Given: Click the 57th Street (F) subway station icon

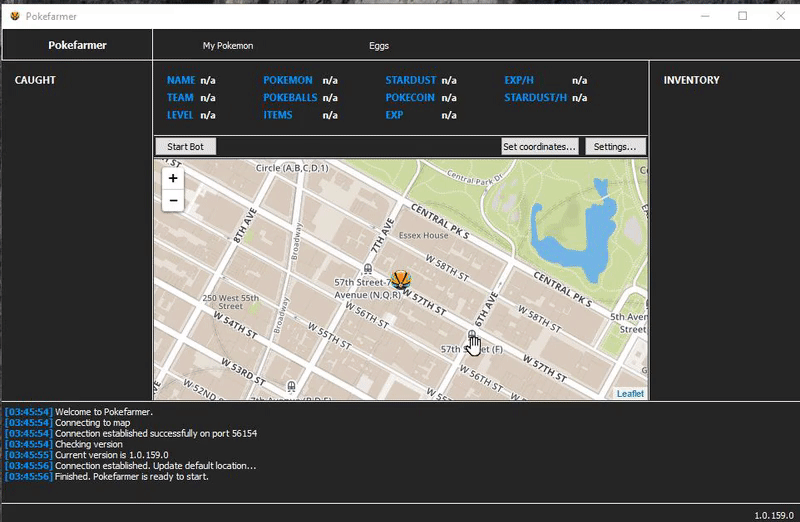Looking at the screenshot, I should pyautogui.click(x=472, y=334).
